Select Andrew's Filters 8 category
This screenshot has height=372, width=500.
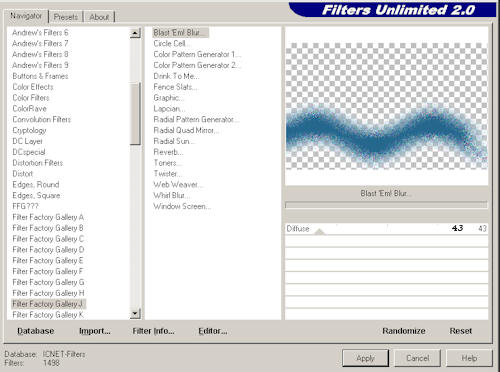(40, 54)
